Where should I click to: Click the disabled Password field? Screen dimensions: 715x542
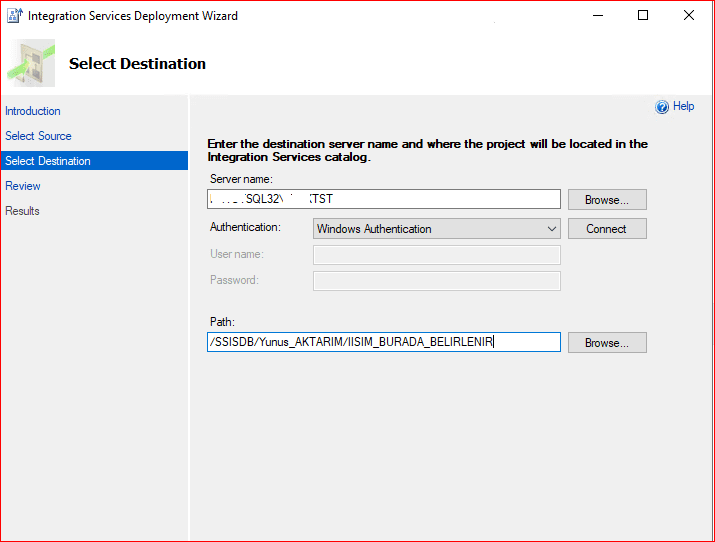coord(436,281)
